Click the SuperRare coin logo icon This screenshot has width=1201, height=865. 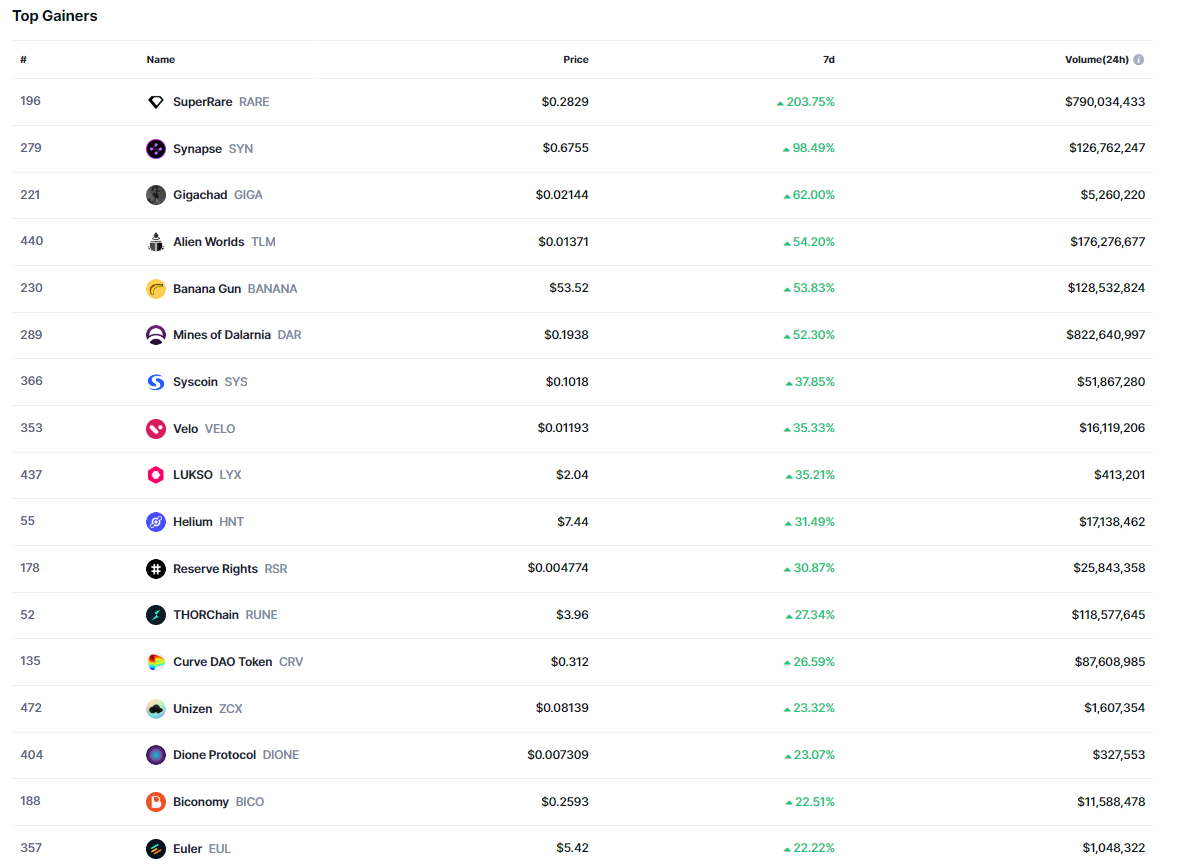click(x=155, y=102)
